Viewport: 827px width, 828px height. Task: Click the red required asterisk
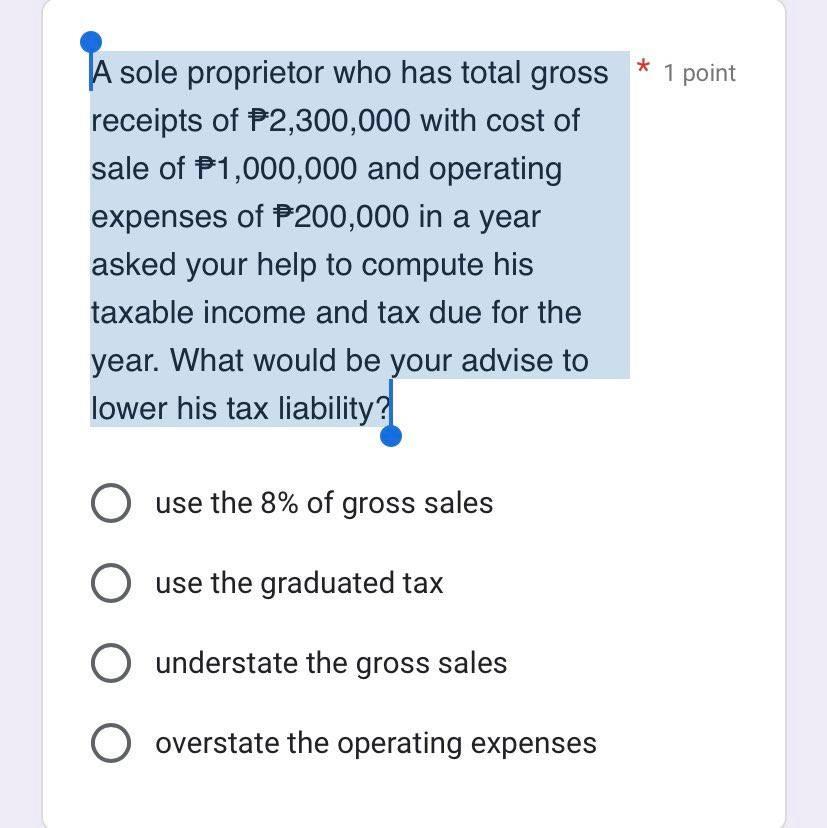coord(644,68)
